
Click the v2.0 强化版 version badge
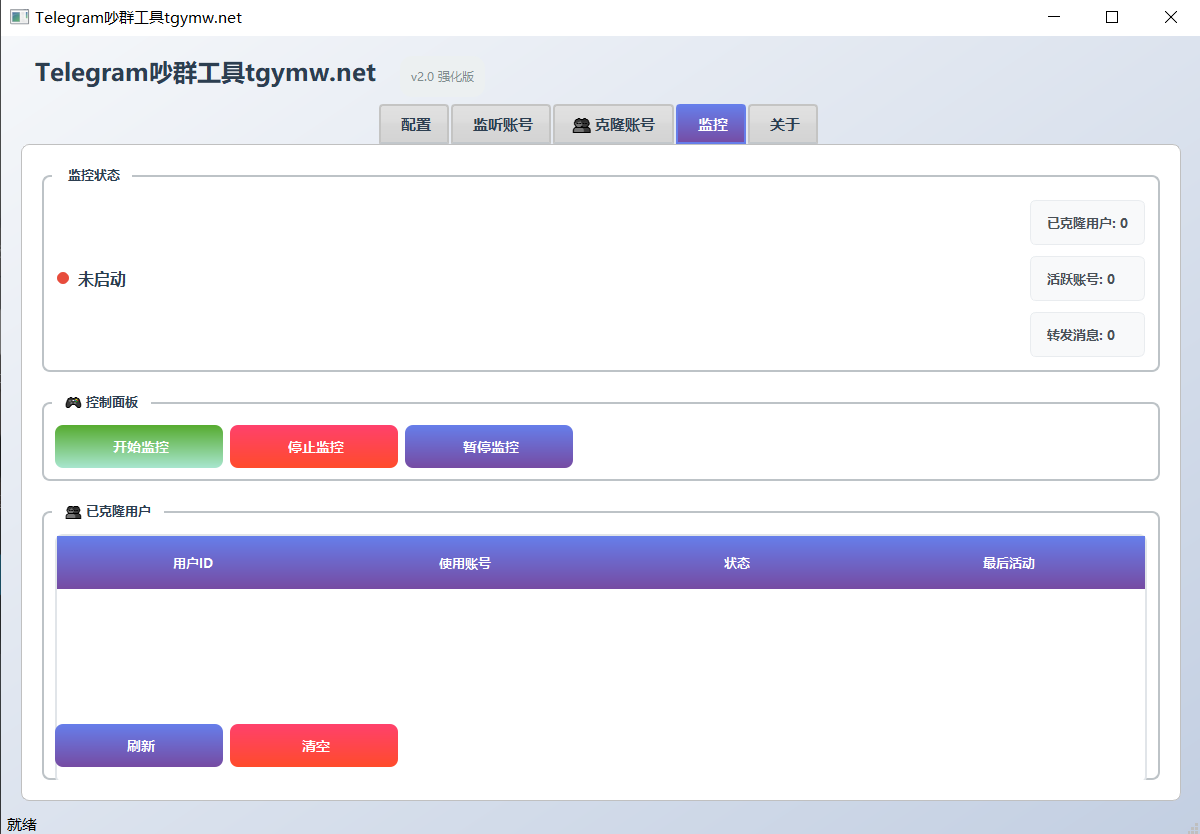442,77
